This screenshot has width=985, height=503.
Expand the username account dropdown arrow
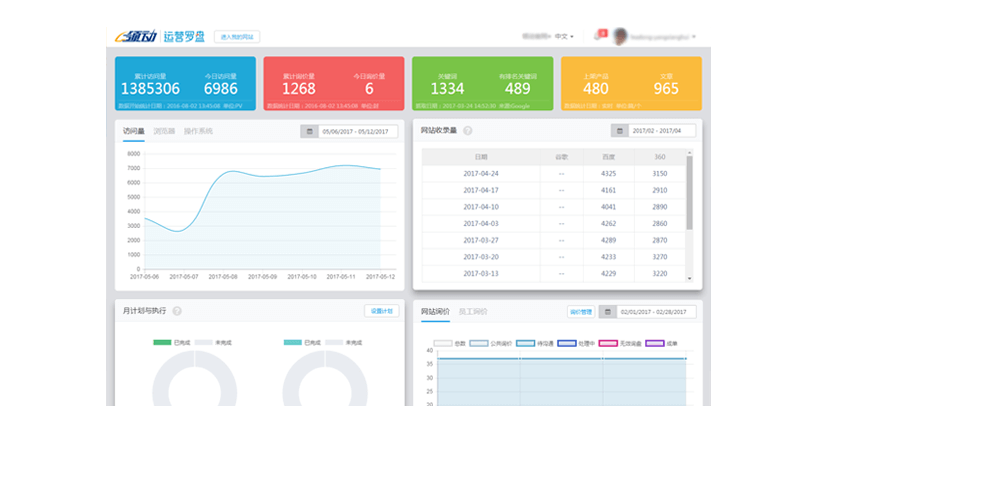[x=693, y=37]
